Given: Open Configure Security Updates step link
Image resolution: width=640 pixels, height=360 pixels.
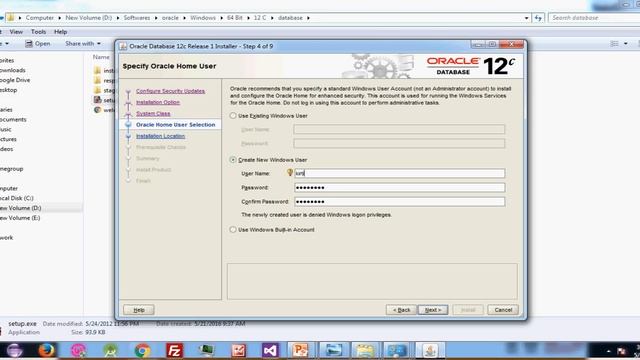Looking at the screenshot, I should pos(170,91).
